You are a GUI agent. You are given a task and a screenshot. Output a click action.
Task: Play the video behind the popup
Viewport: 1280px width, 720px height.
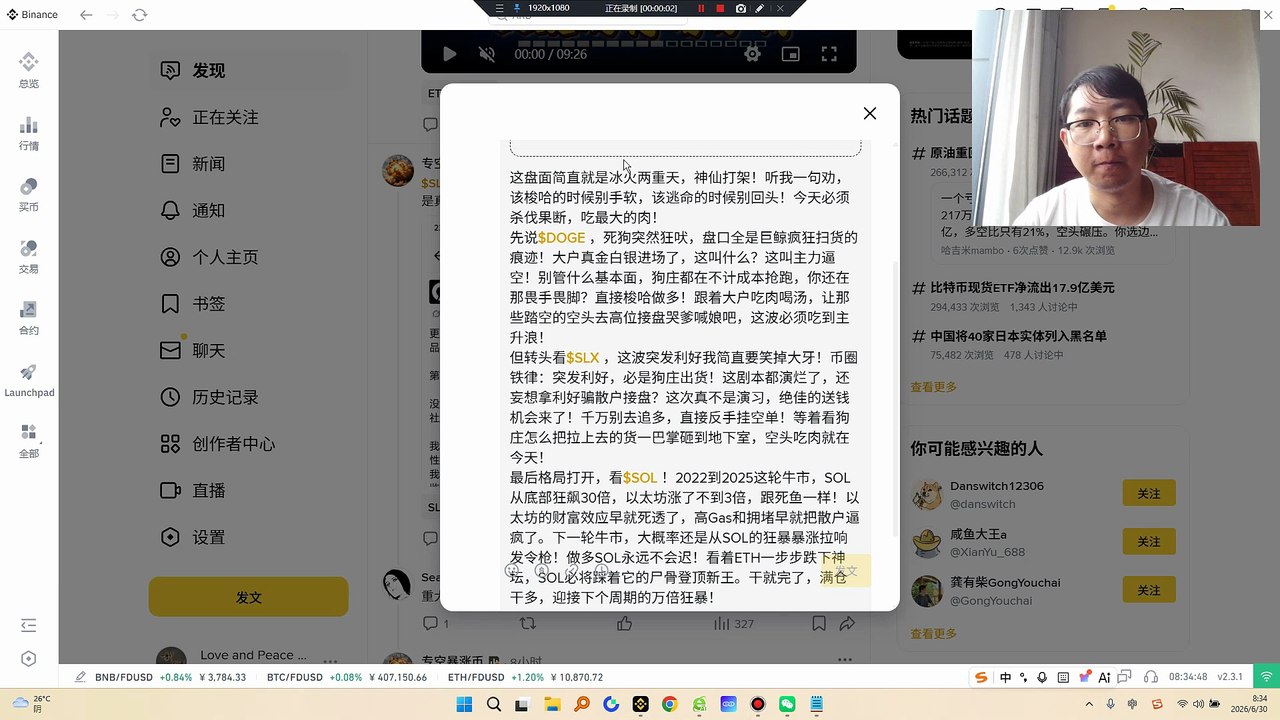[x=449, y=54]
